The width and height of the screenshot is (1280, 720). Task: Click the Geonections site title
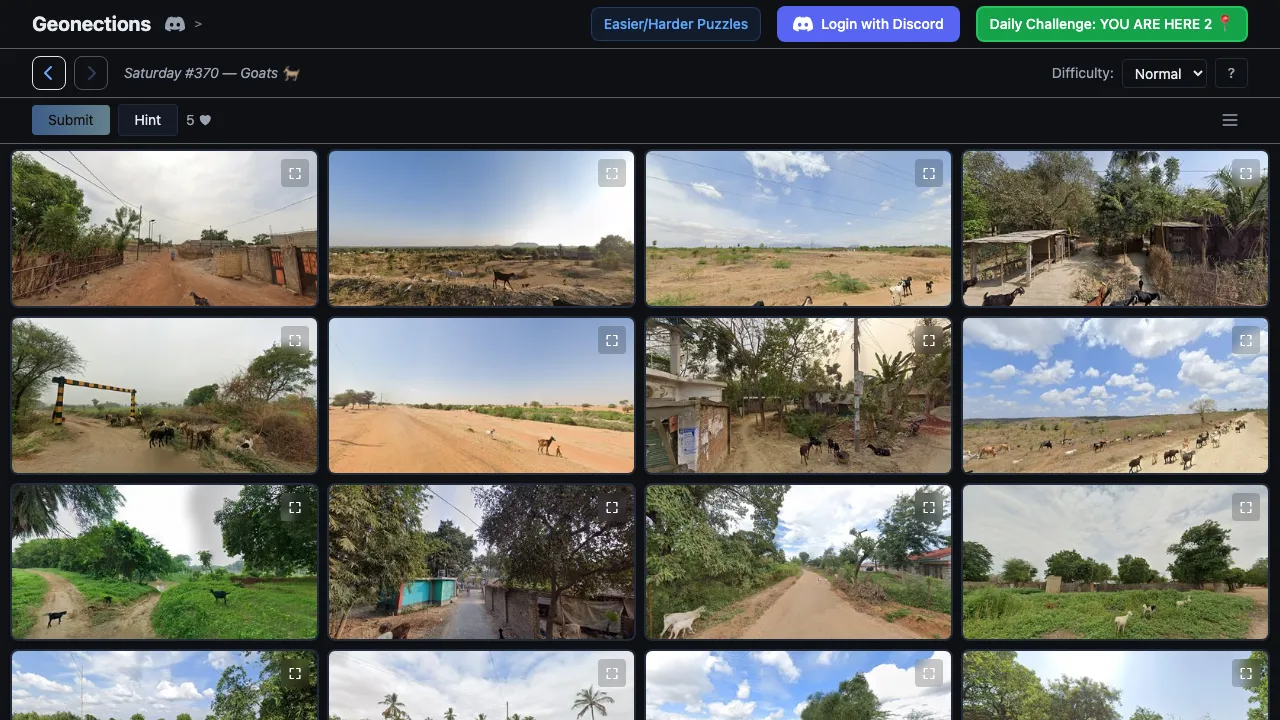point(91,24)
